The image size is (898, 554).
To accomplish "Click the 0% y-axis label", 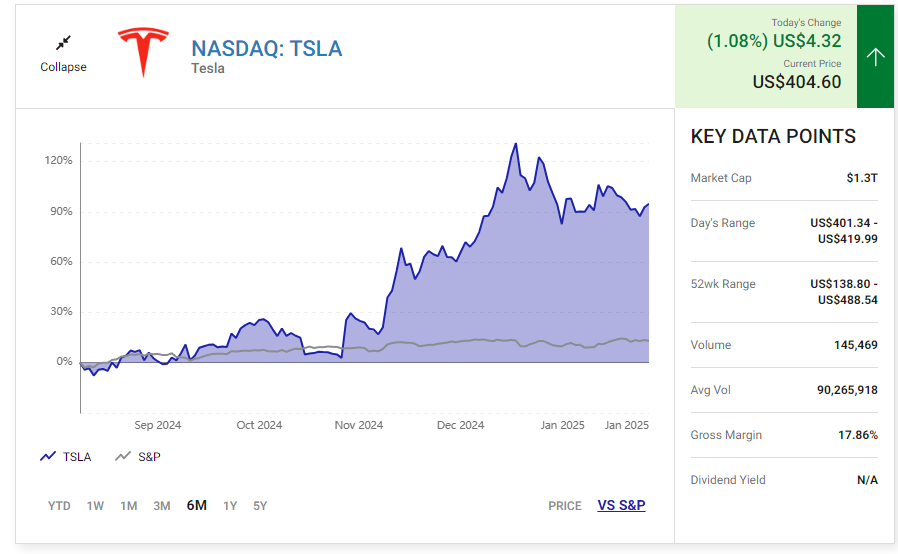I will tap(64, 362).
